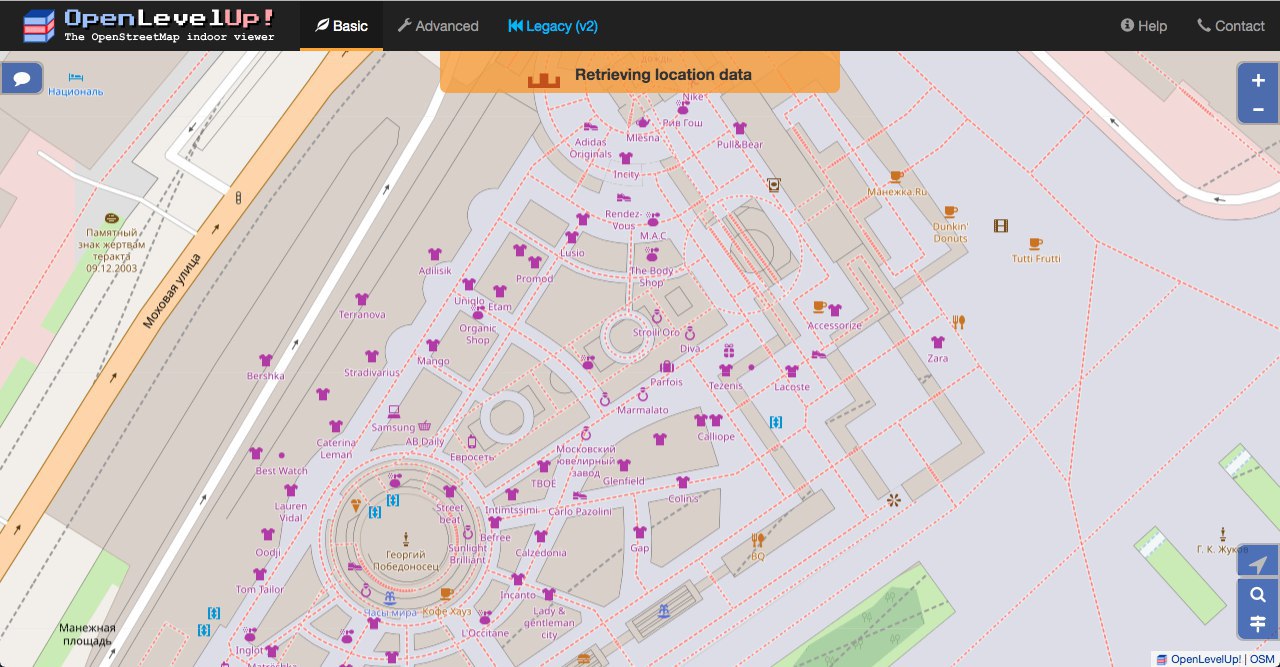Select the Adidas Originals shoe icon
The width and height of the screenshot is (1280, 667).
[590, 127]
